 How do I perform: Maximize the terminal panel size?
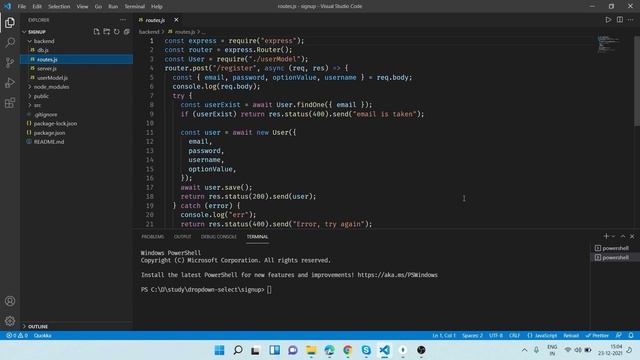[623, 236]
